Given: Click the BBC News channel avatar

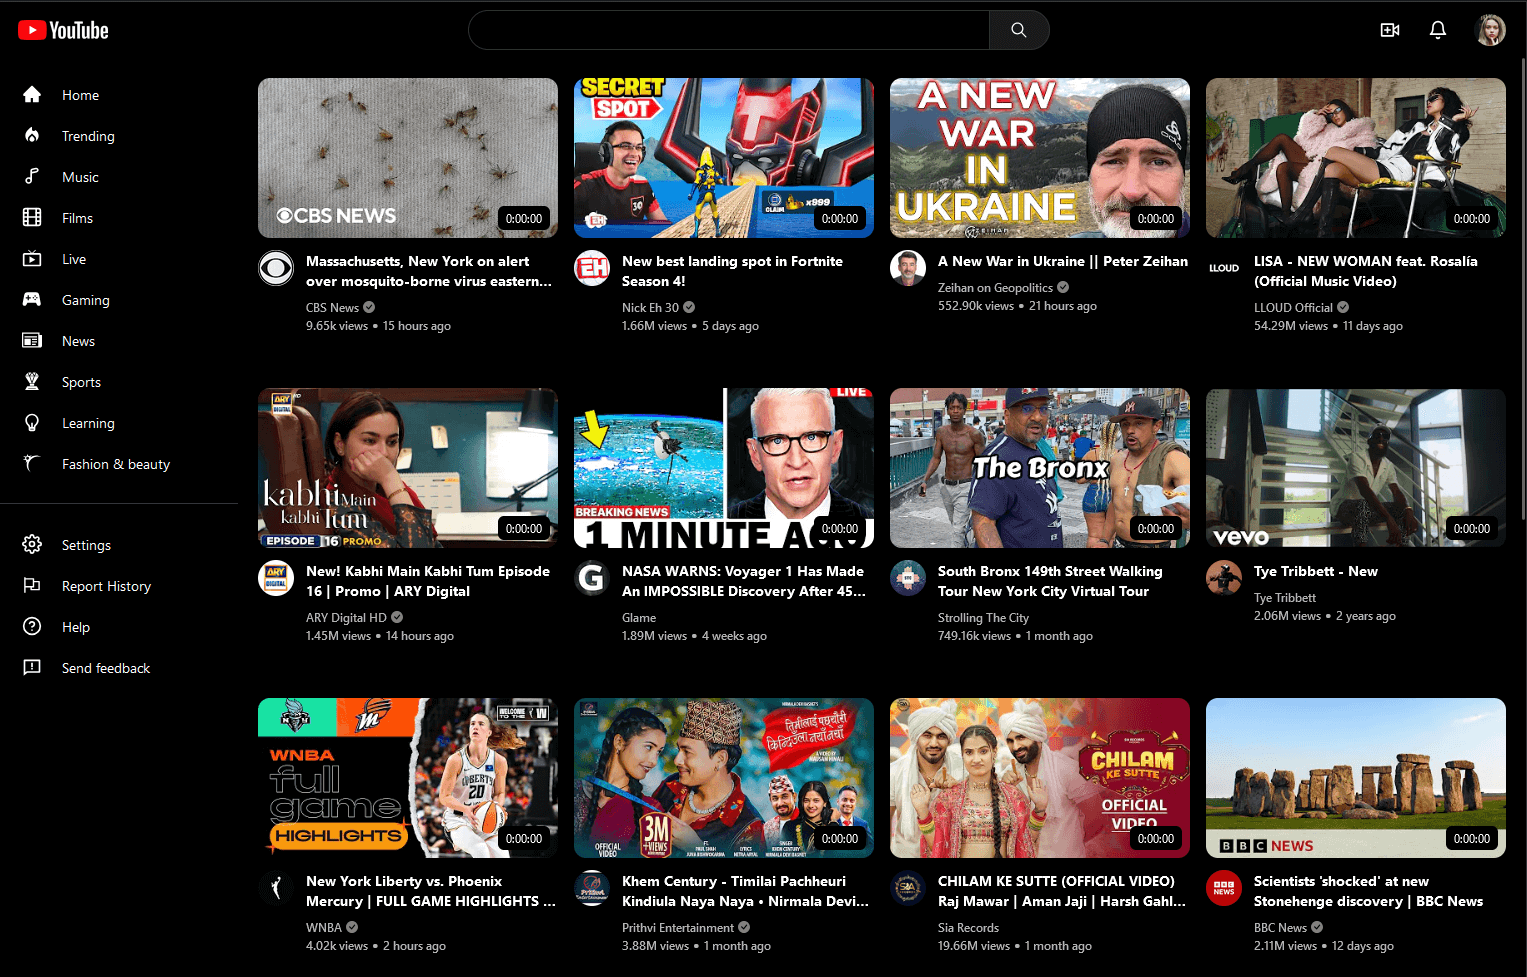Looking at the screenshot, I should point(1224,888).
